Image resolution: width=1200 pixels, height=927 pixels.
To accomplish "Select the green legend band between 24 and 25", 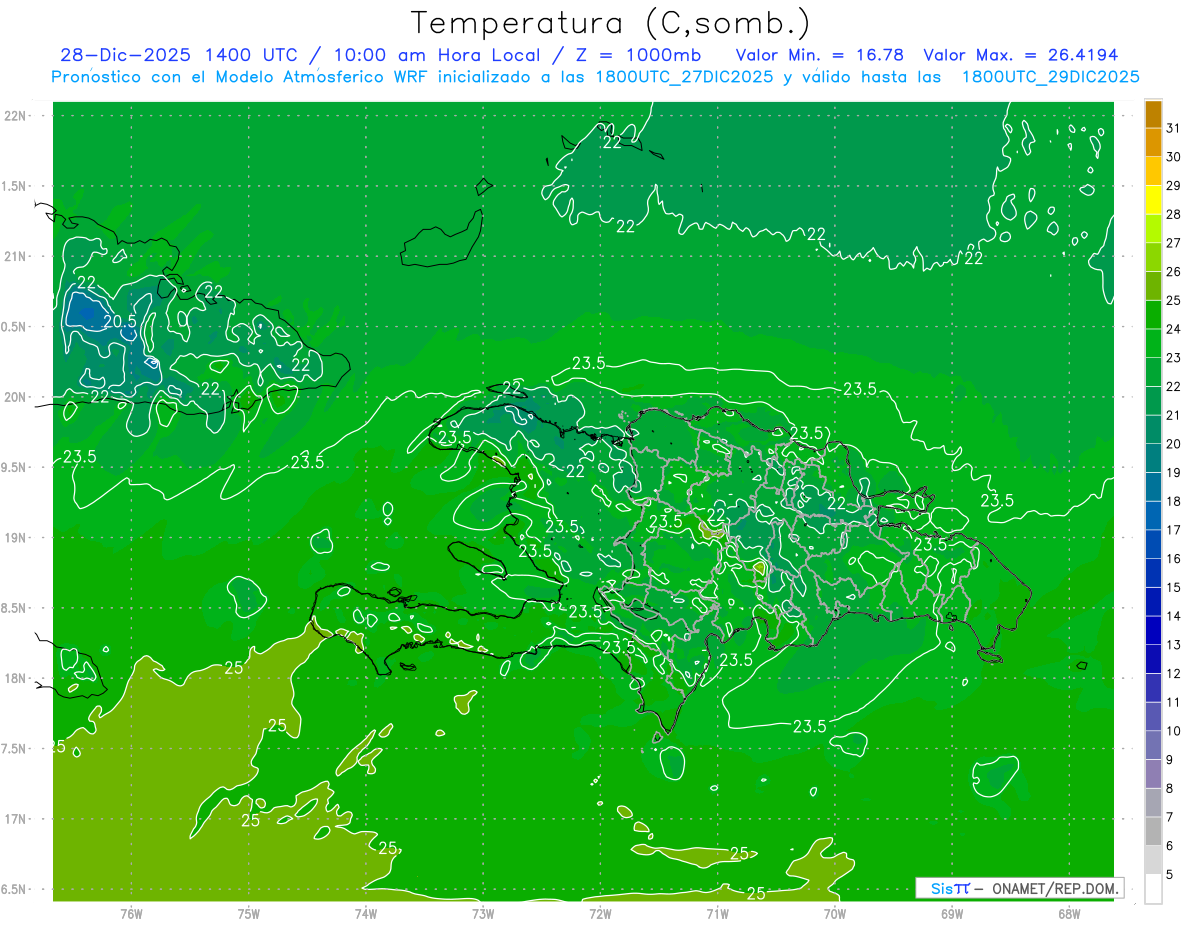I will click(1153, 315).
